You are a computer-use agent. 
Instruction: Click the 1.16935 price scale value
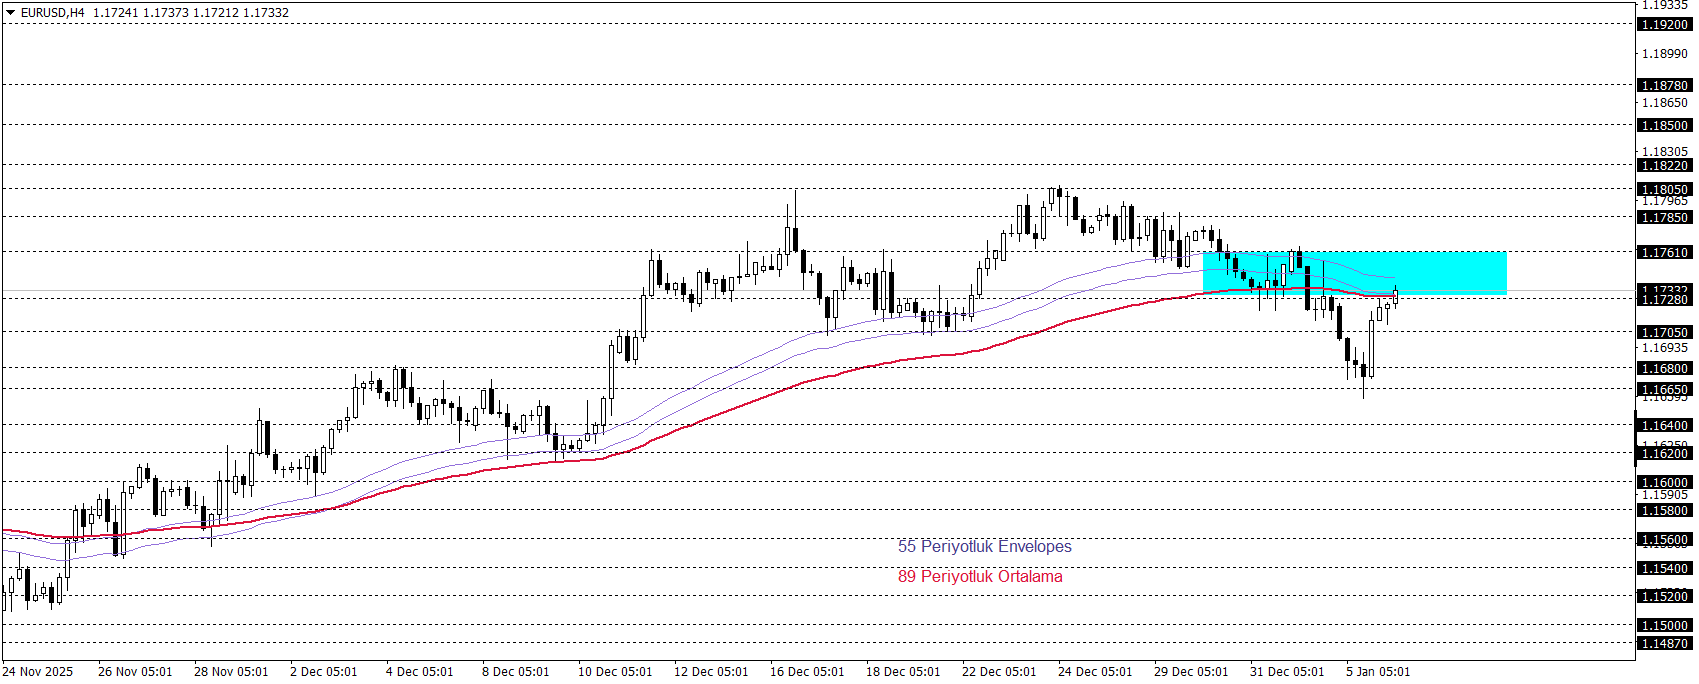tap(1665, 348)
